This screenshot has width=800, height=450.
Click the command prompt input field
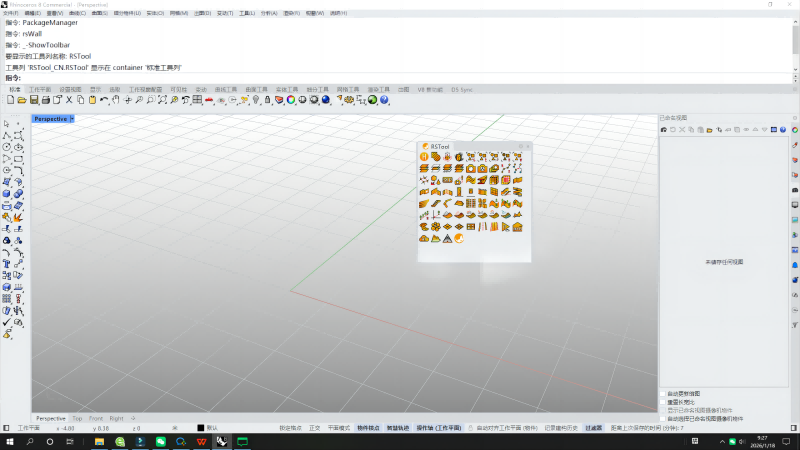click(x=300, y=77)
